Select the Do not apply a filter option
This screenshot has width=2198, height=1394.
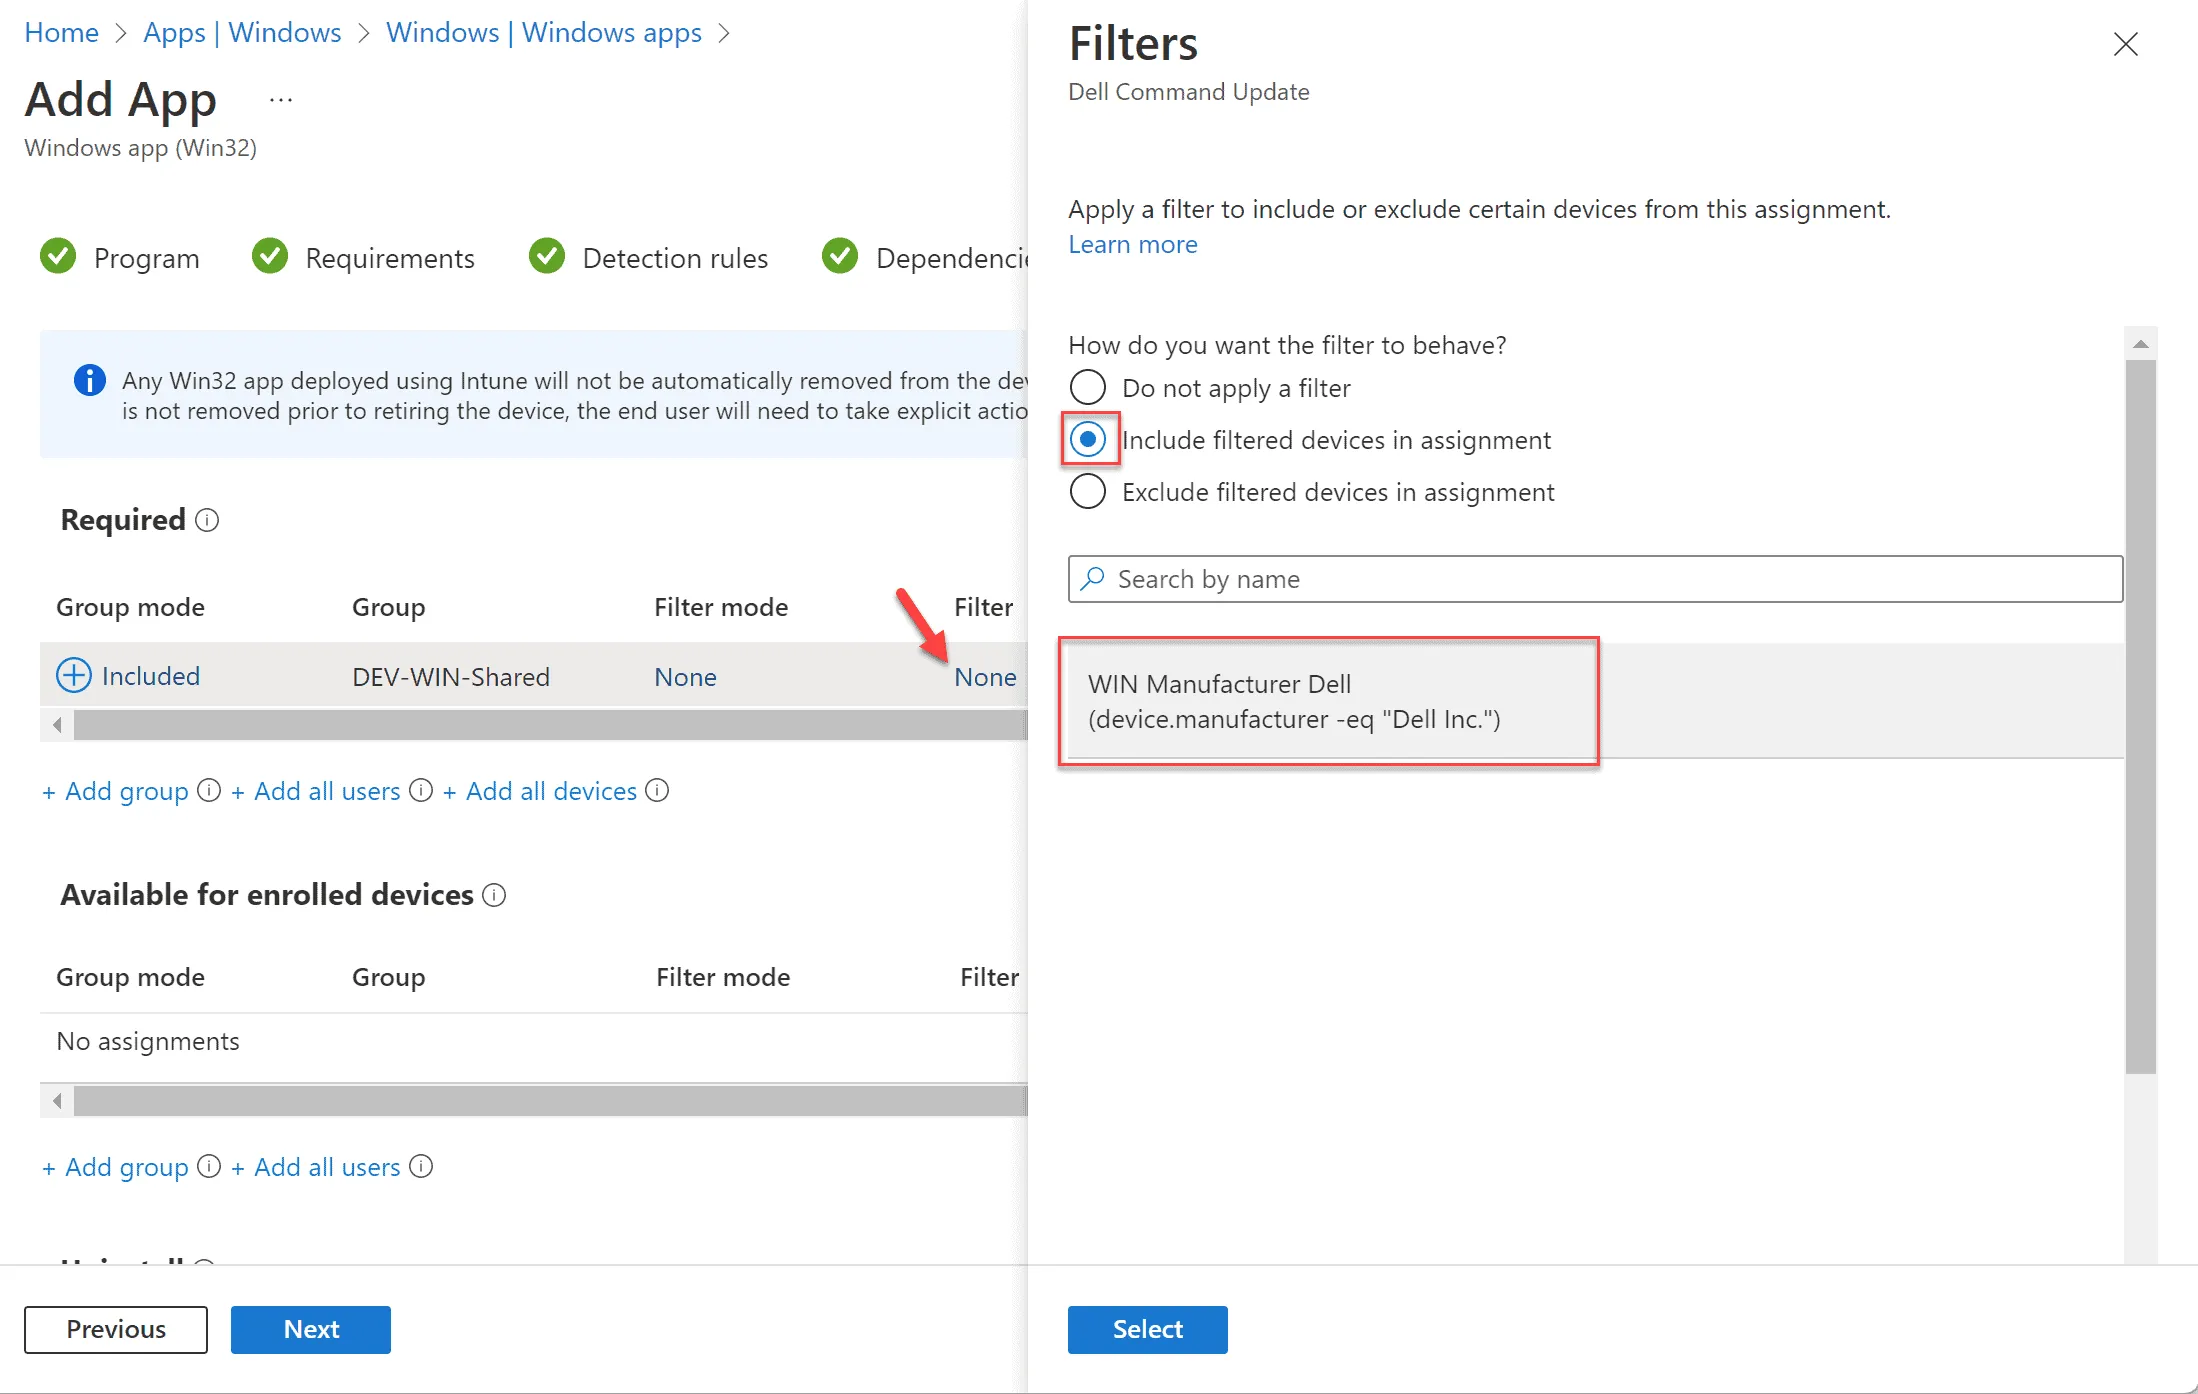(x=1088, y=387)
